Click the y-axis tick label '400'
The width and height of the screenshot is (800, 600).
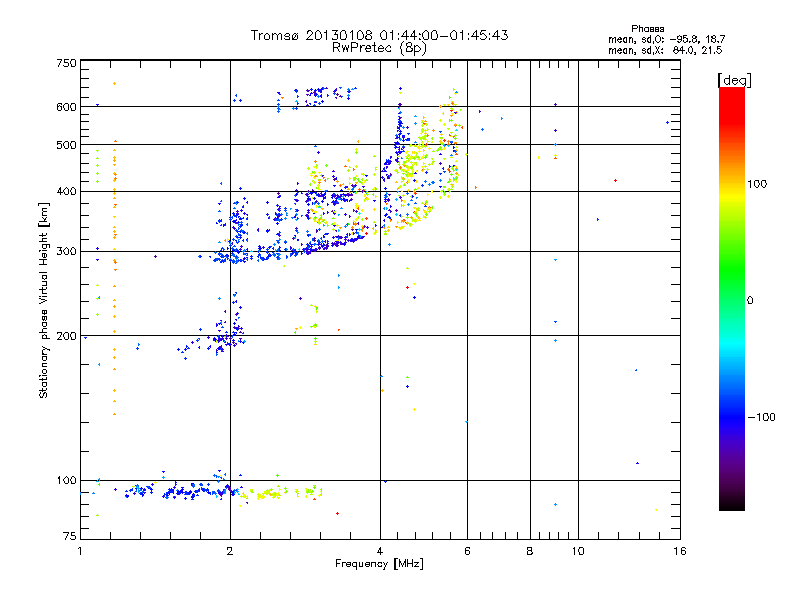tap(66, 192)
